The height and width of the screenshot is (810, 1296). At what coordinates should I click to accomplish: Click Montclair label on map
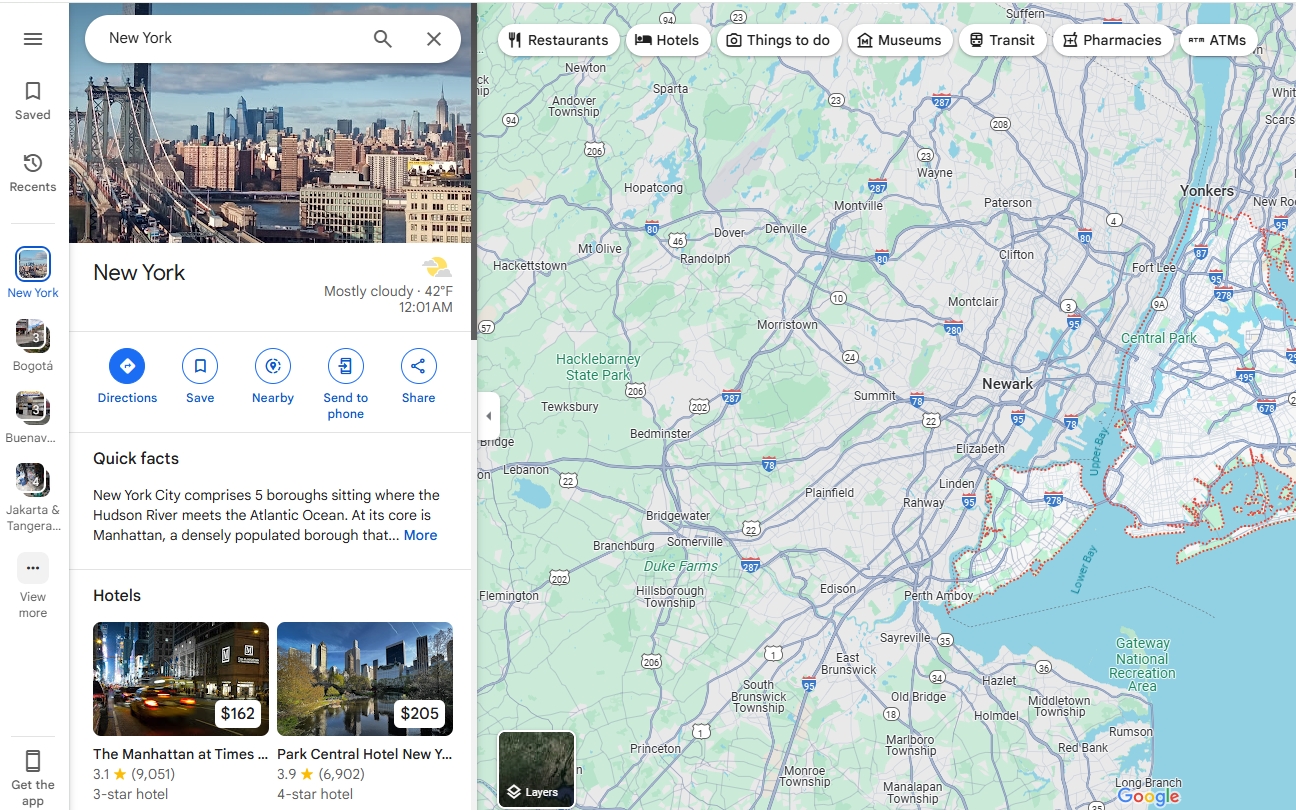973,302
